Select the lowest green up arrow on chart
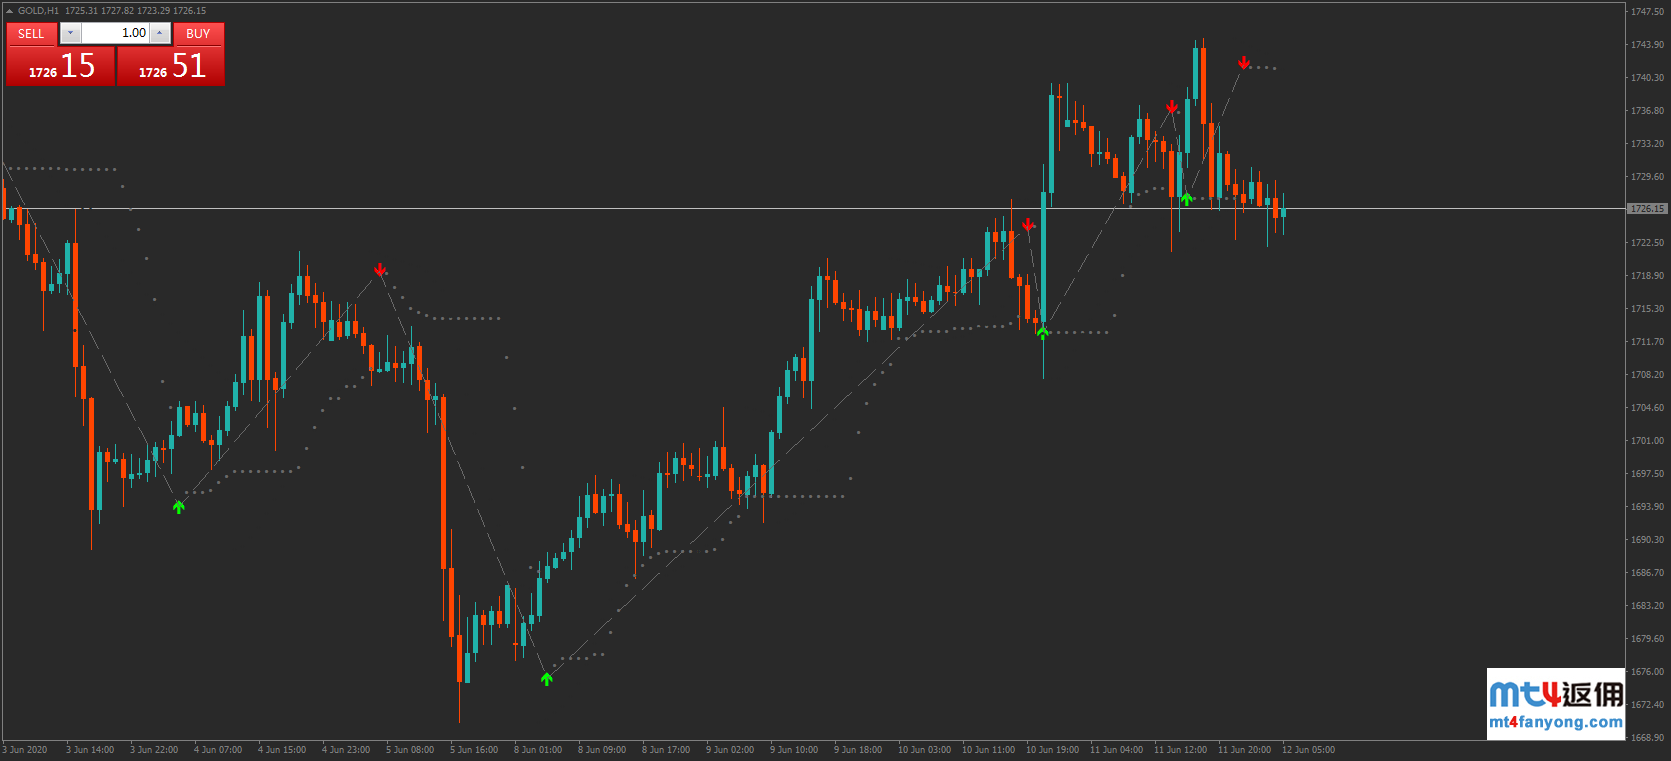 [547, 679]
